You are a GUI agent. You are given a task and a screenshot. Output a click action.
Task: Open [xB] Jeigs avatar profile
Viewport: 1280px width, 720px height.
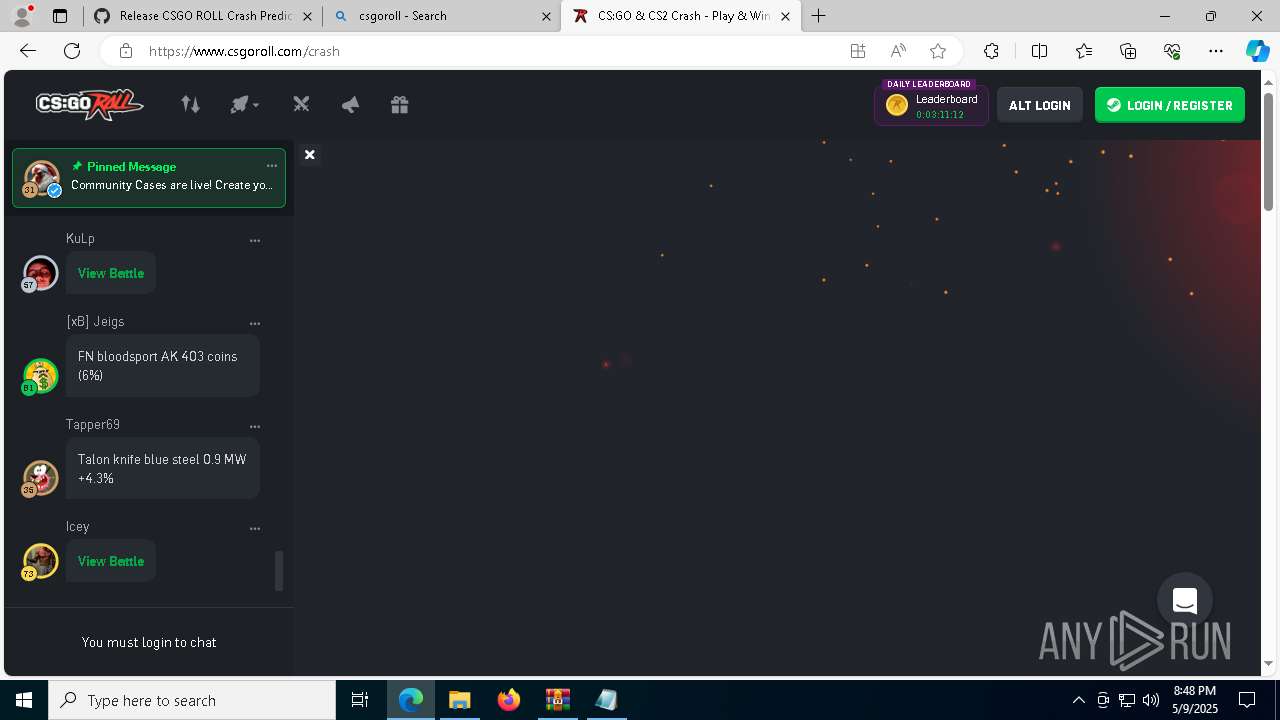[x=40, y=376]
